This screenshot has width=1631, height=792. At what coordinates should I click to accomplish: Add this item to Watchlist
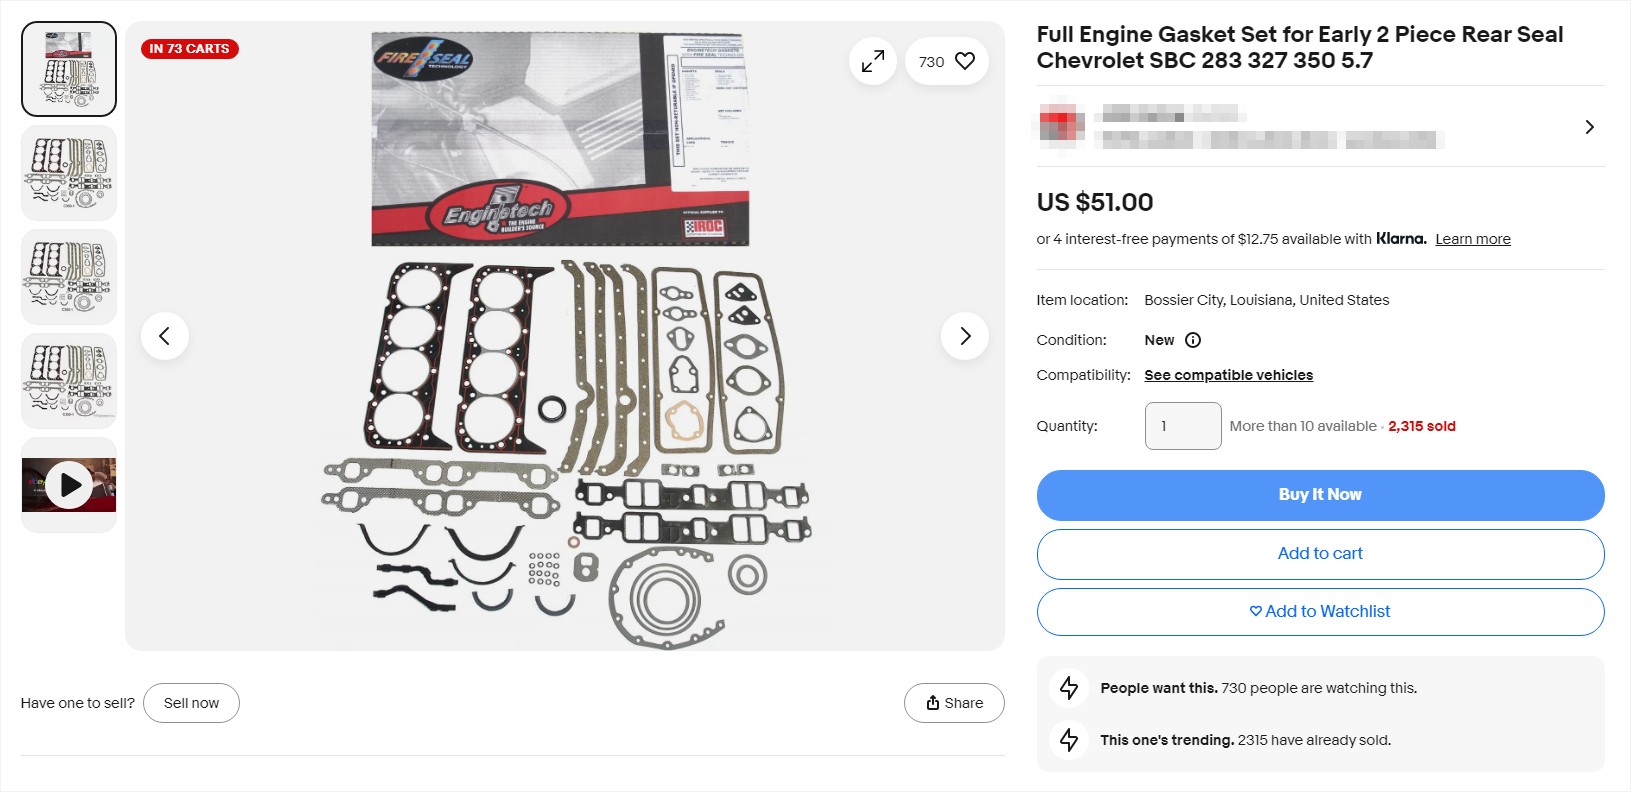[x=1320, y=611]
